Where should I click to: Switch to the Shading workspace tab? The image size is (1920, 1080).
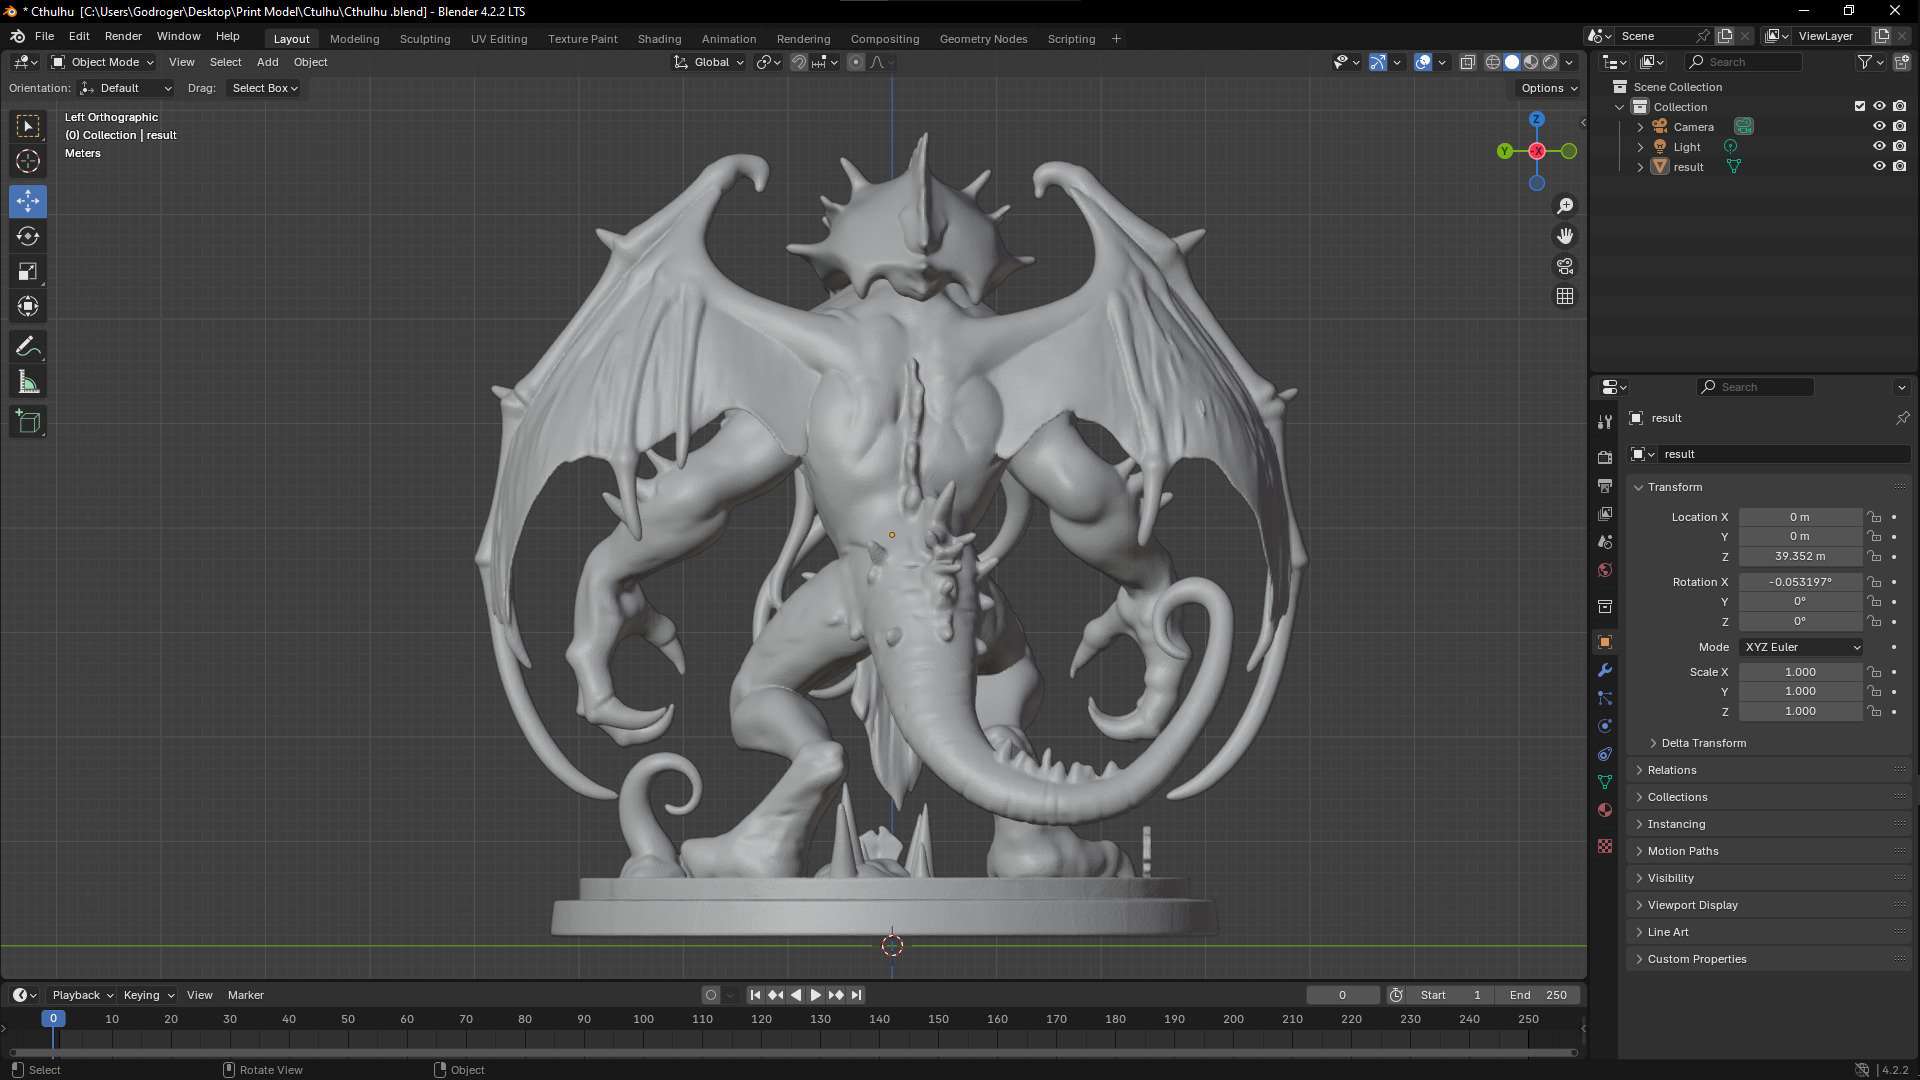click(660, 39)
